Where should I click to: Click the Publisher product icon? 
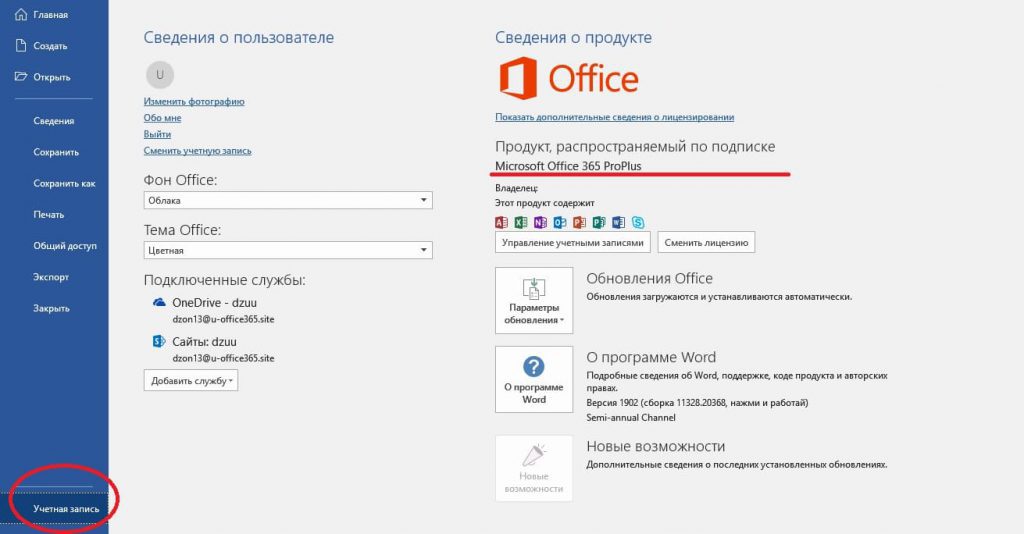click(x=599, y=222)
